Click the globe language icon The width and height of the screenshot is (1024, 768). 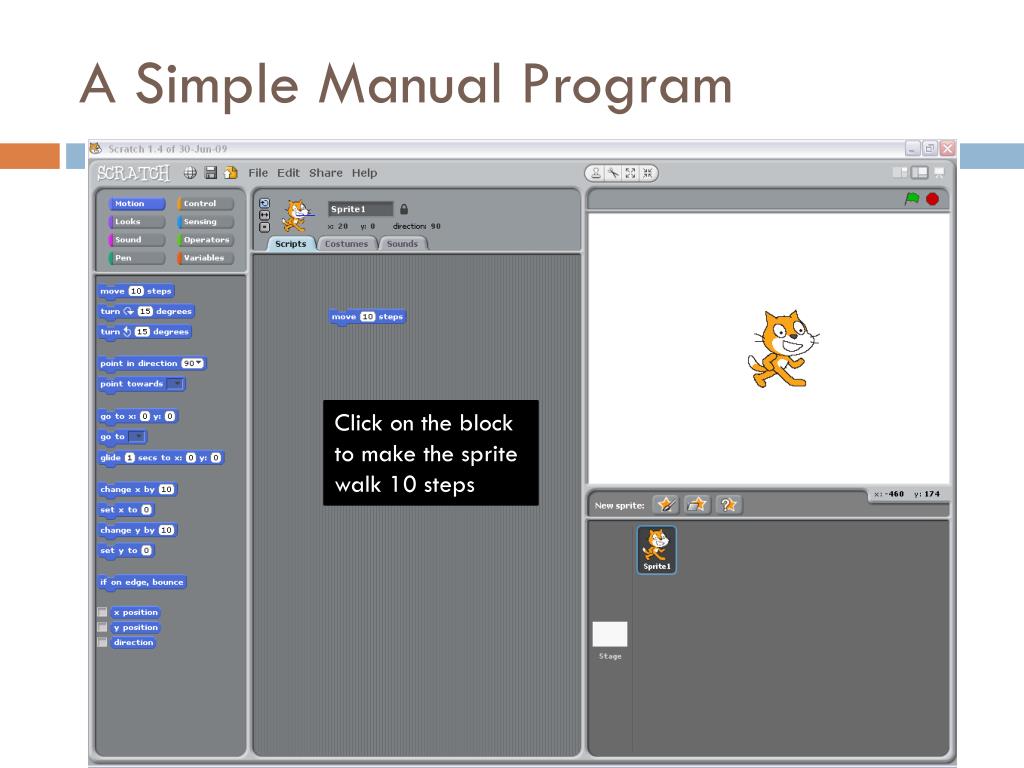tap(190, 172)
